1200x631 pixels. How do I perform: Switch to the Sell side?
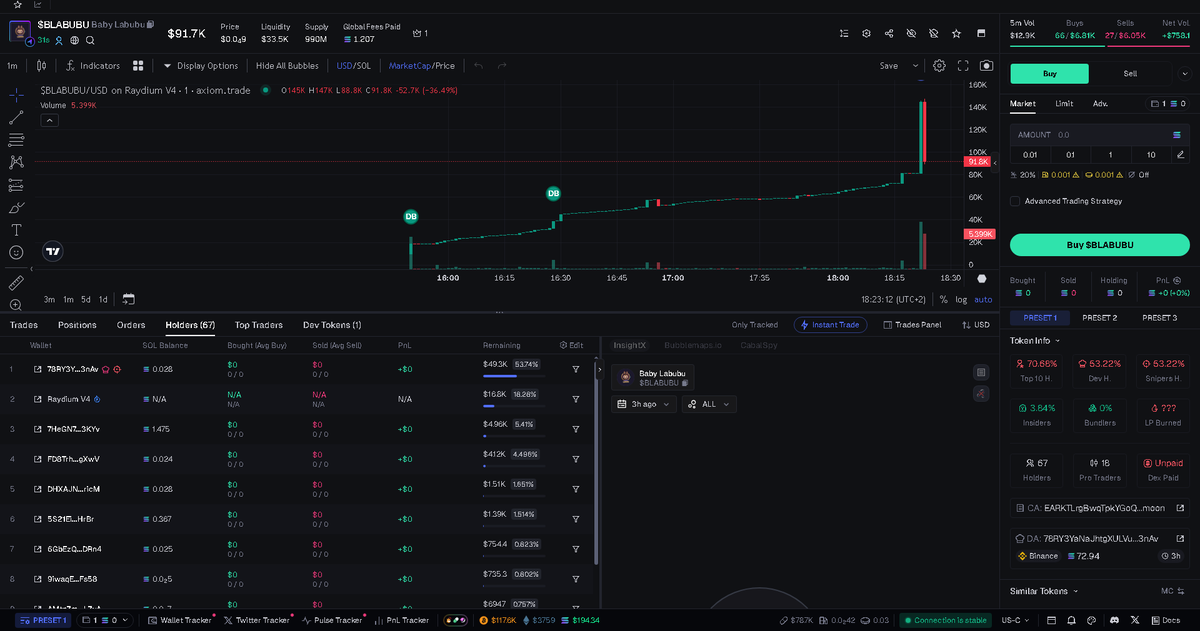pyautogui.click(x=1130, y=73)
